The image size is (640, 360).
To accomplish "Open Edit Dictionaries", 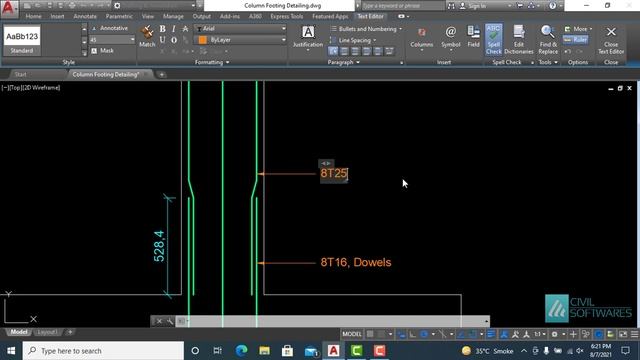I will 519,39.
